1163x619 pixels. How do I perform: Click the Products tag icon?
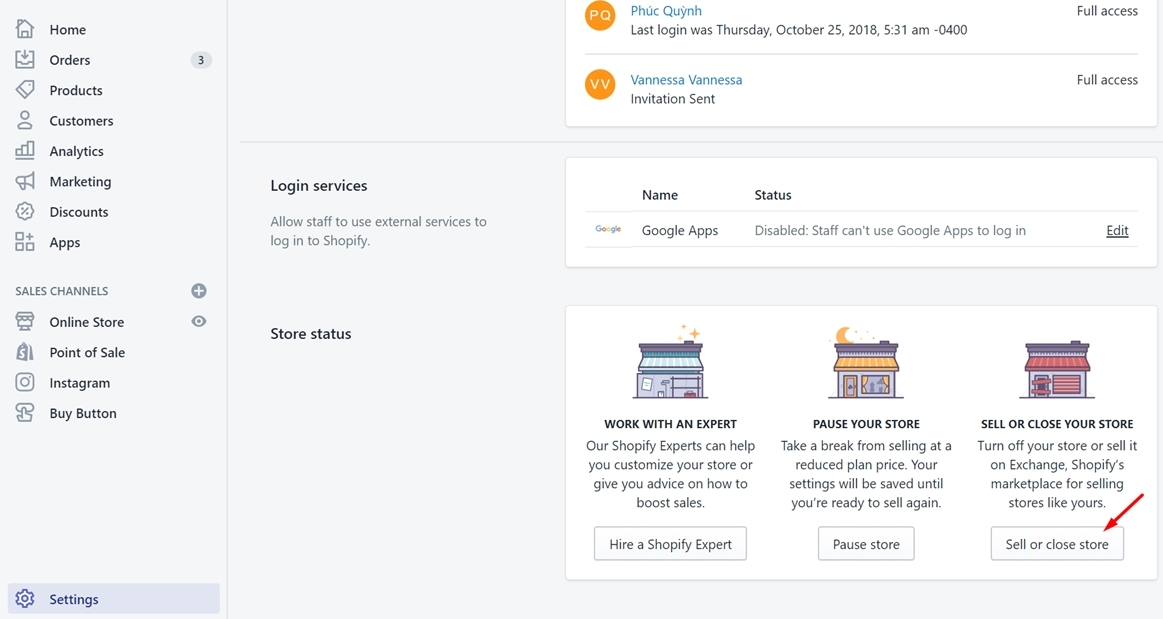25,90
